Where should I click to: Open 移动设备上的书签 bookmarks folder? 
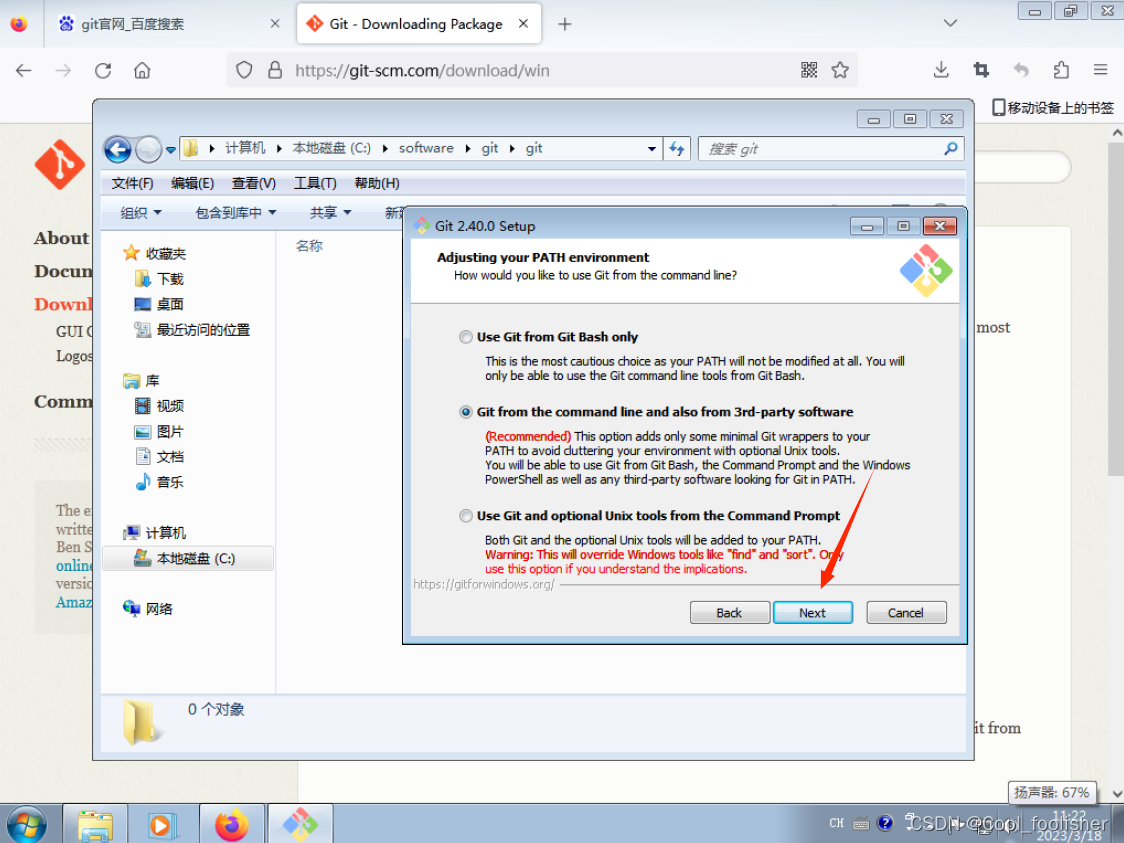1052,108
